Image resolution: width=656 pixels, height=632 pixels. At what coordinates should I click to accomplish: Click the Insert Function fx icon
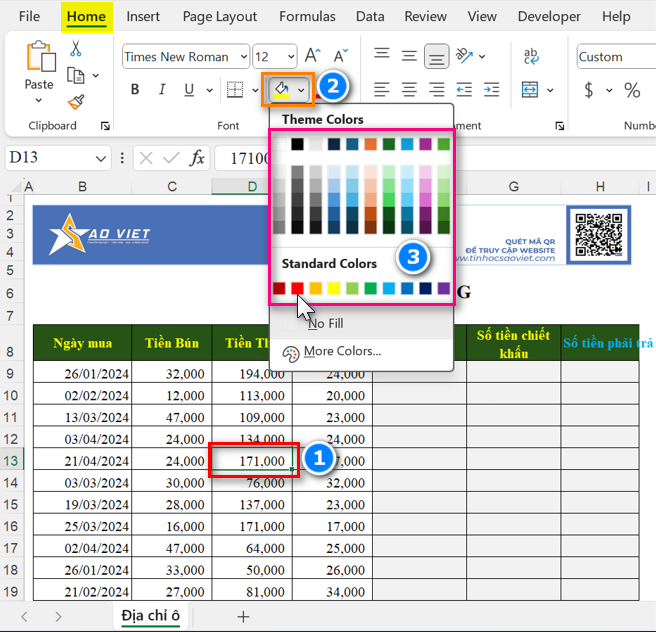(198, 158)
